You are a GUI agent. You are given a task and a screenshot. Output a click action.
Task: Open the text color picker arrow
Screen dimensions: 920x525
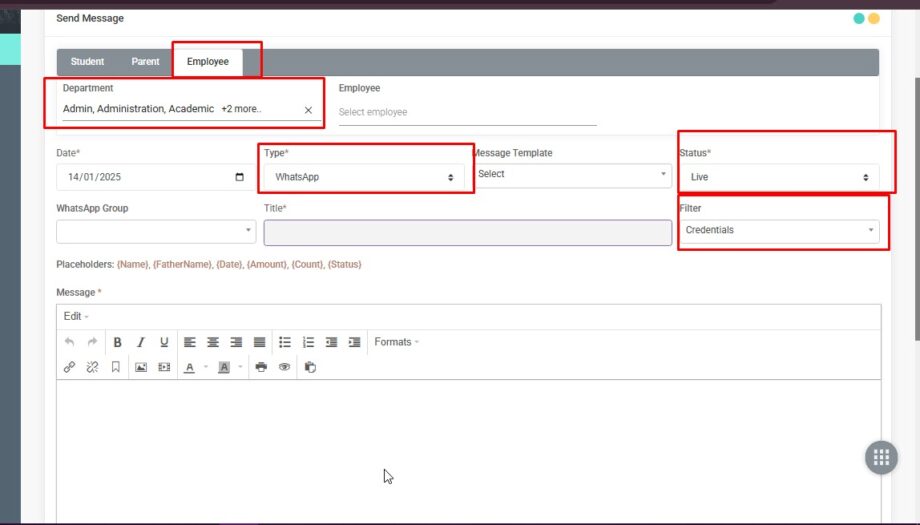pos(205,367)
